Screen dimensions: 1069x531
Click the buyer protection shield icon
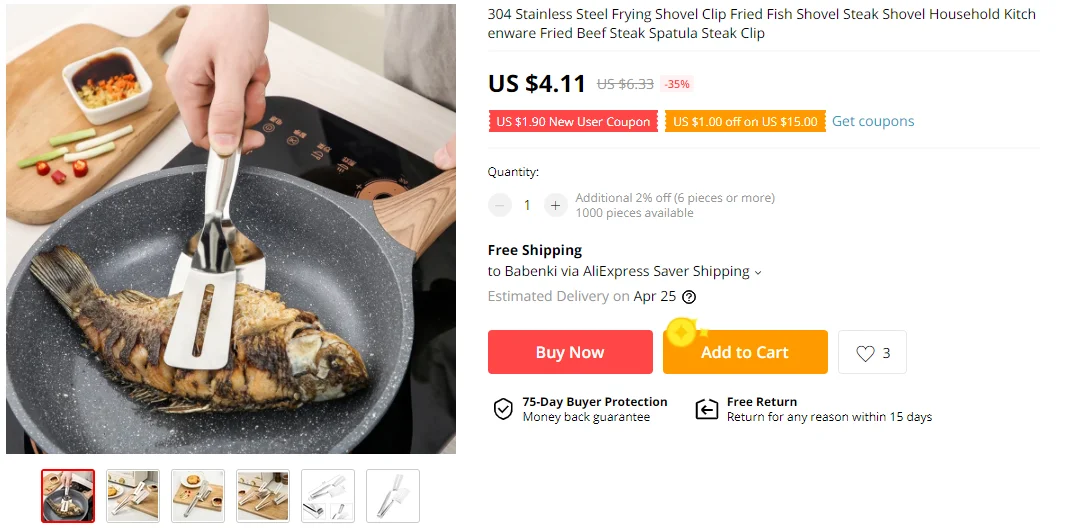tap(504, 409)
